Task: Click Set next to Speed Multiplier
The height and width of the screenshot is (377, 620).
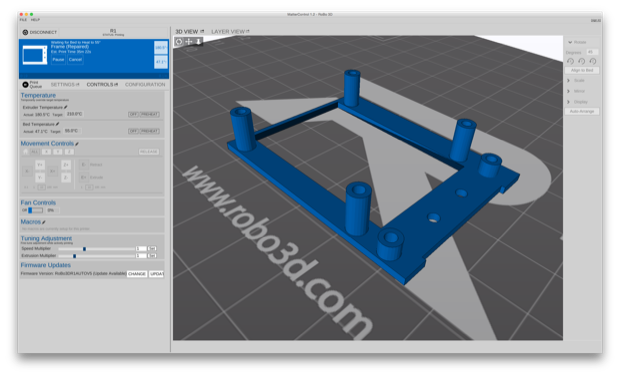Action: tap(152, 248)
